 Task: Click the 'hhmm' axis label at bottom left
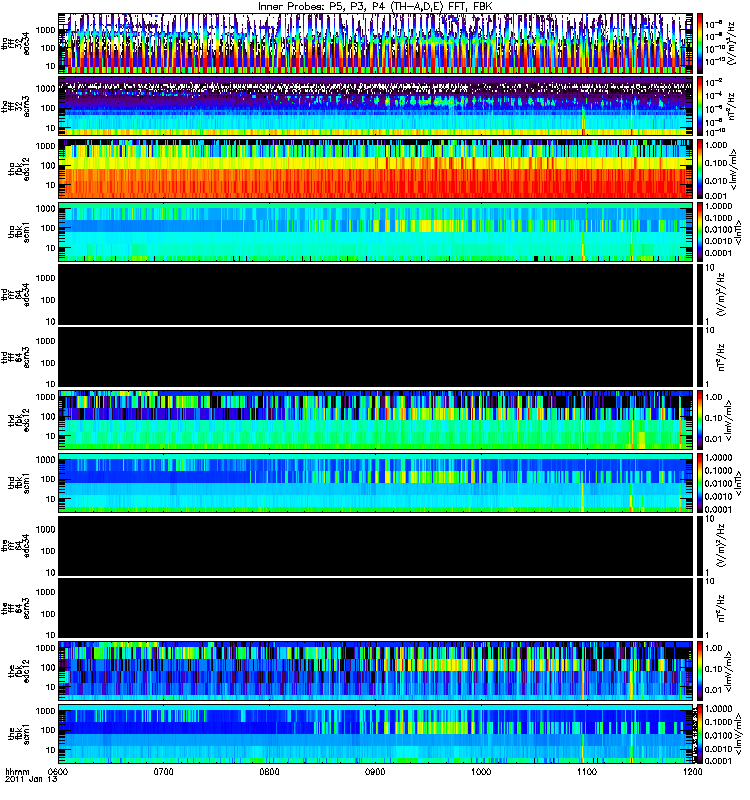pyautogui.click(x=18, y=771)
